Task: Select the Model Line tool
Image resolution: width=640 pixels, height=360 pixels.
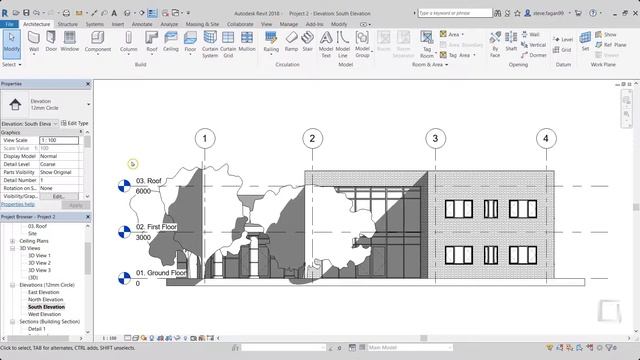Action: (x=343, y=44)
